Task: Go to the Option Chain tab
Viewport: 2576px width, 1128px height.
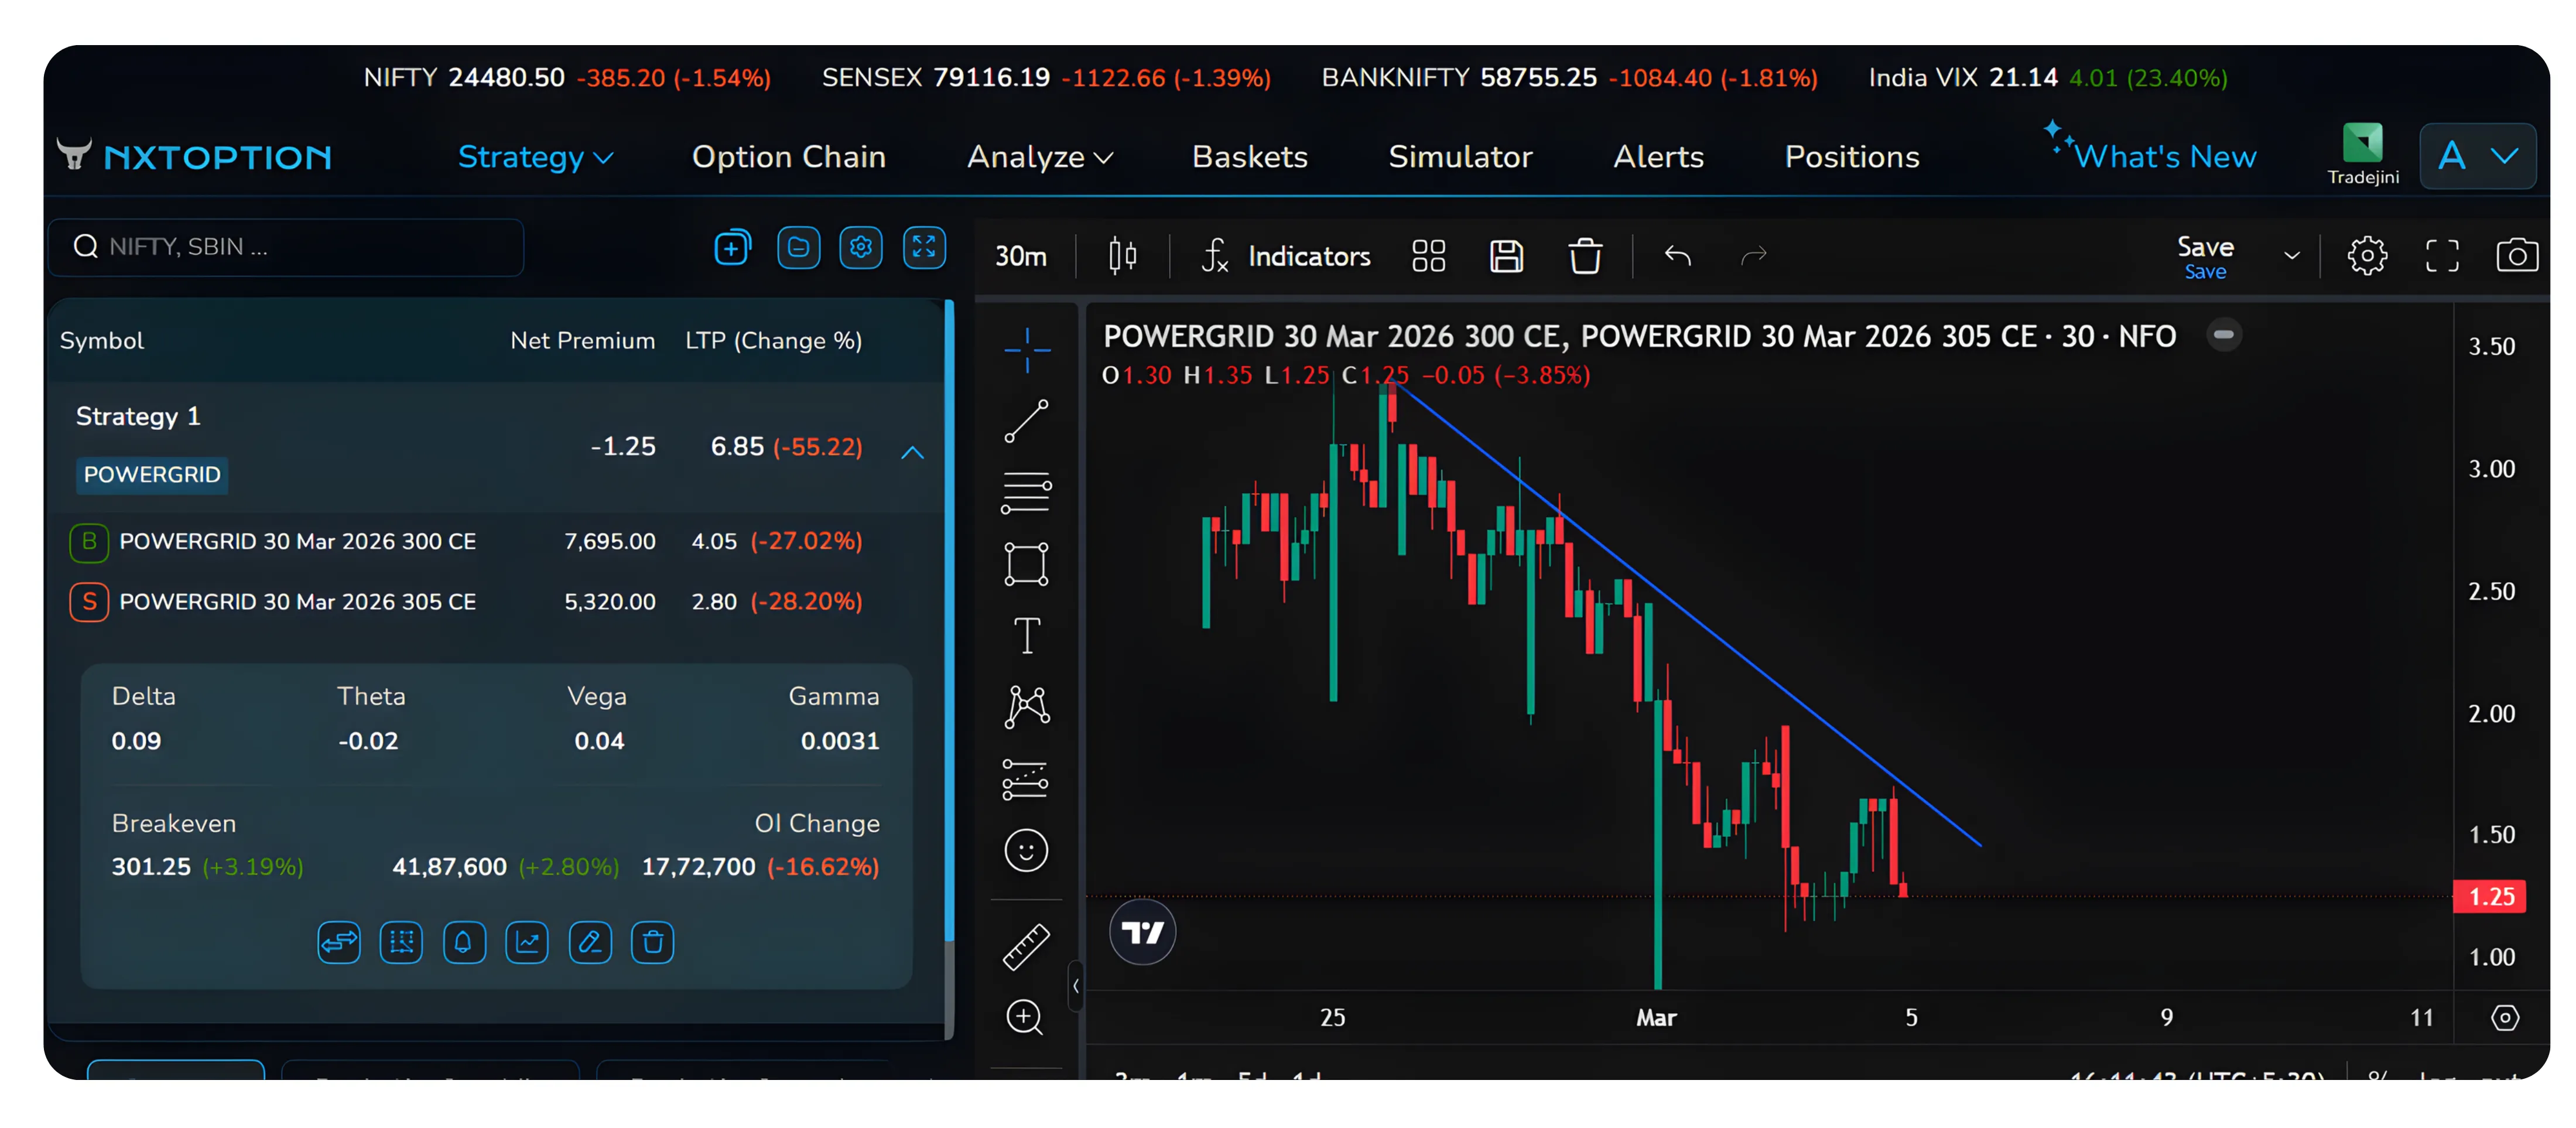Action: coord(789,156)
